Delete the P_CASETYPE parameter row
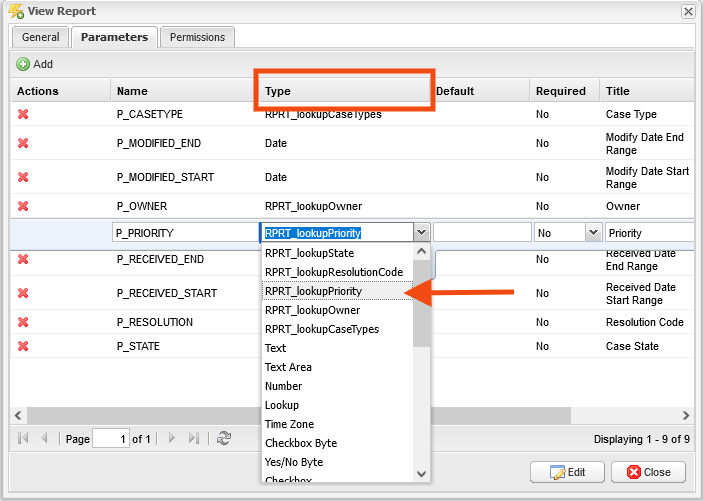 coord(23,114)
